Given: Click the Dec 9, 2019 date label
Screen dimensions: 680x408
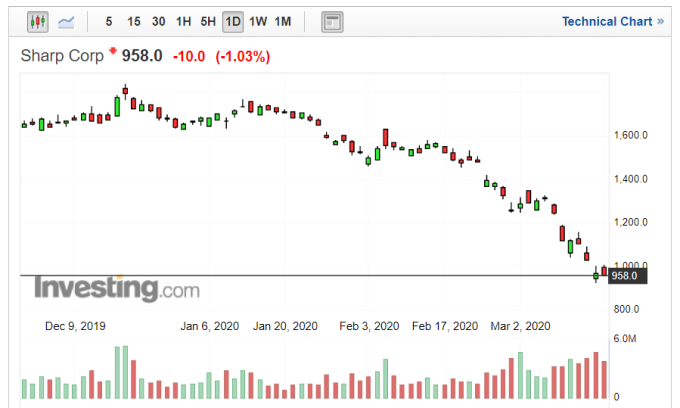Looking at the screenshot, I should pos(75,326).
